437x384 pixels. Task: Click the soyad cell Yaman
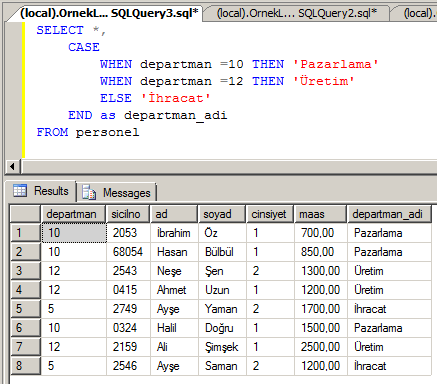222,309
